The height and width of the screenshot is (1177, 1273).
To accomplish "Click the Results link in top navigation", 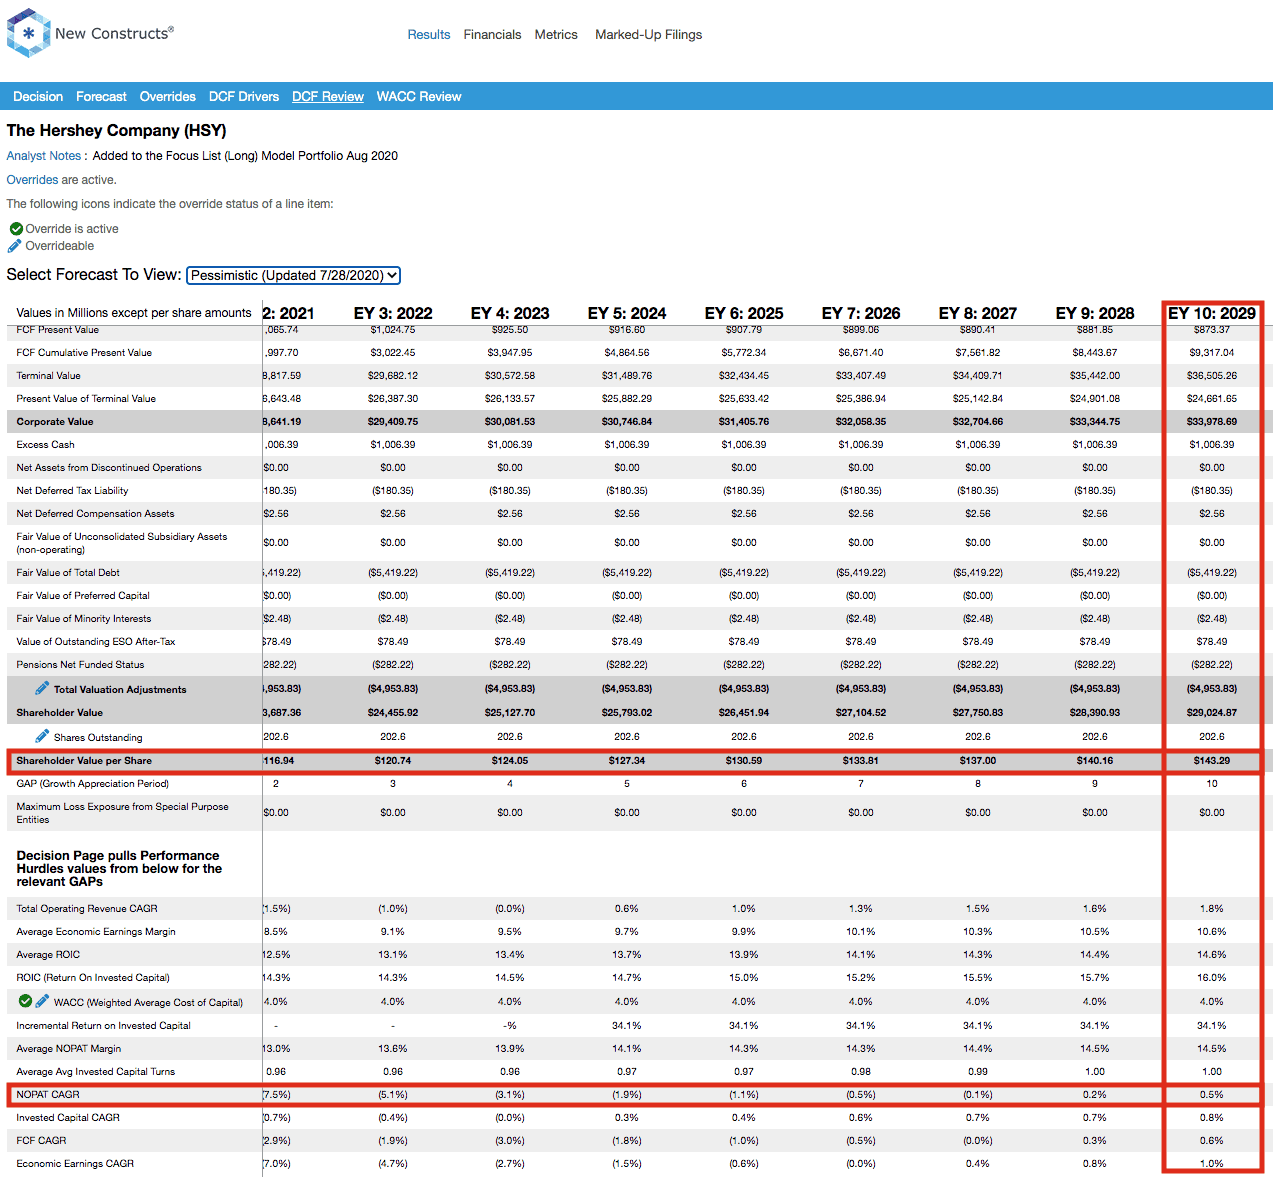I will coord(429,35).
